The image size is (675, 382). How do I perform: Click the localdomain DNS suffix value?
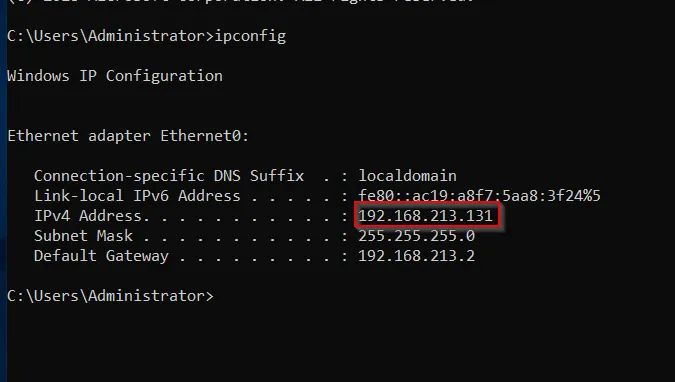[407, 176]
